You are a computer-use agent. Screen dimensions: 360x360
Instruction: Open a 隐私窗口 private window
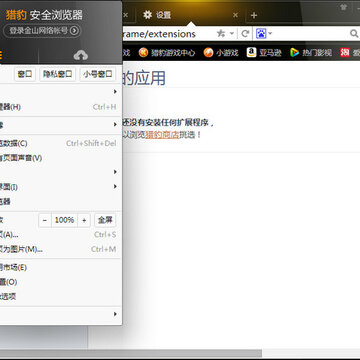coord(58,74)
